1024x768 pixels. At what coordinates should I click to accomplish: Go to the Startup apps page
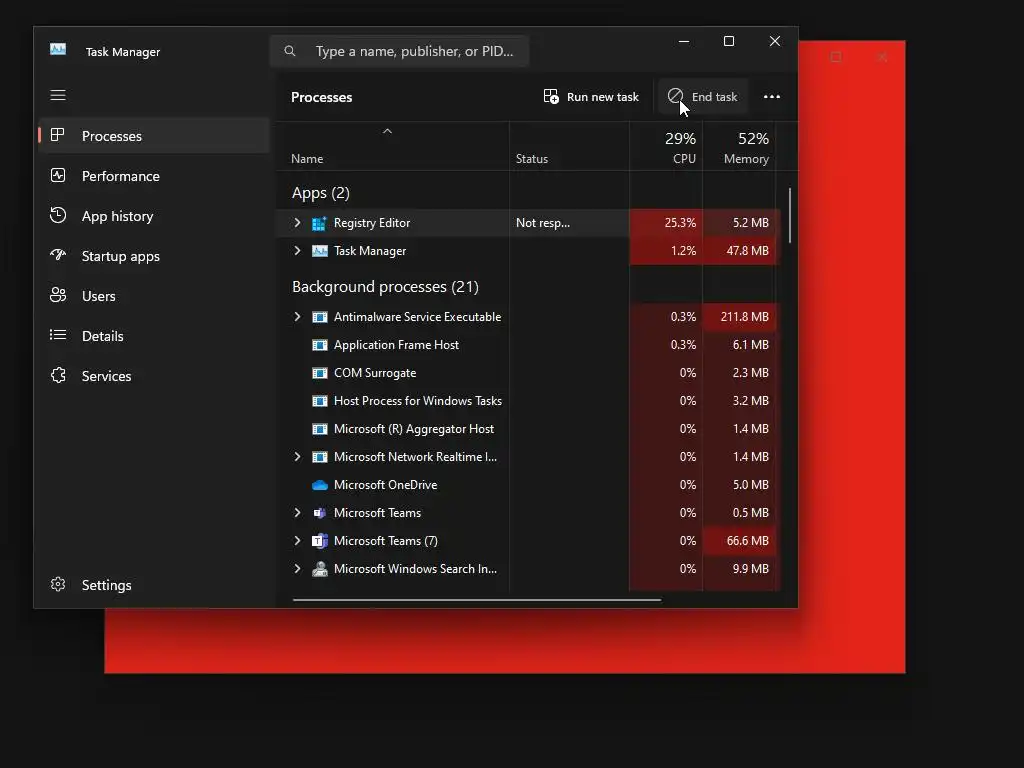coord(154,256)
